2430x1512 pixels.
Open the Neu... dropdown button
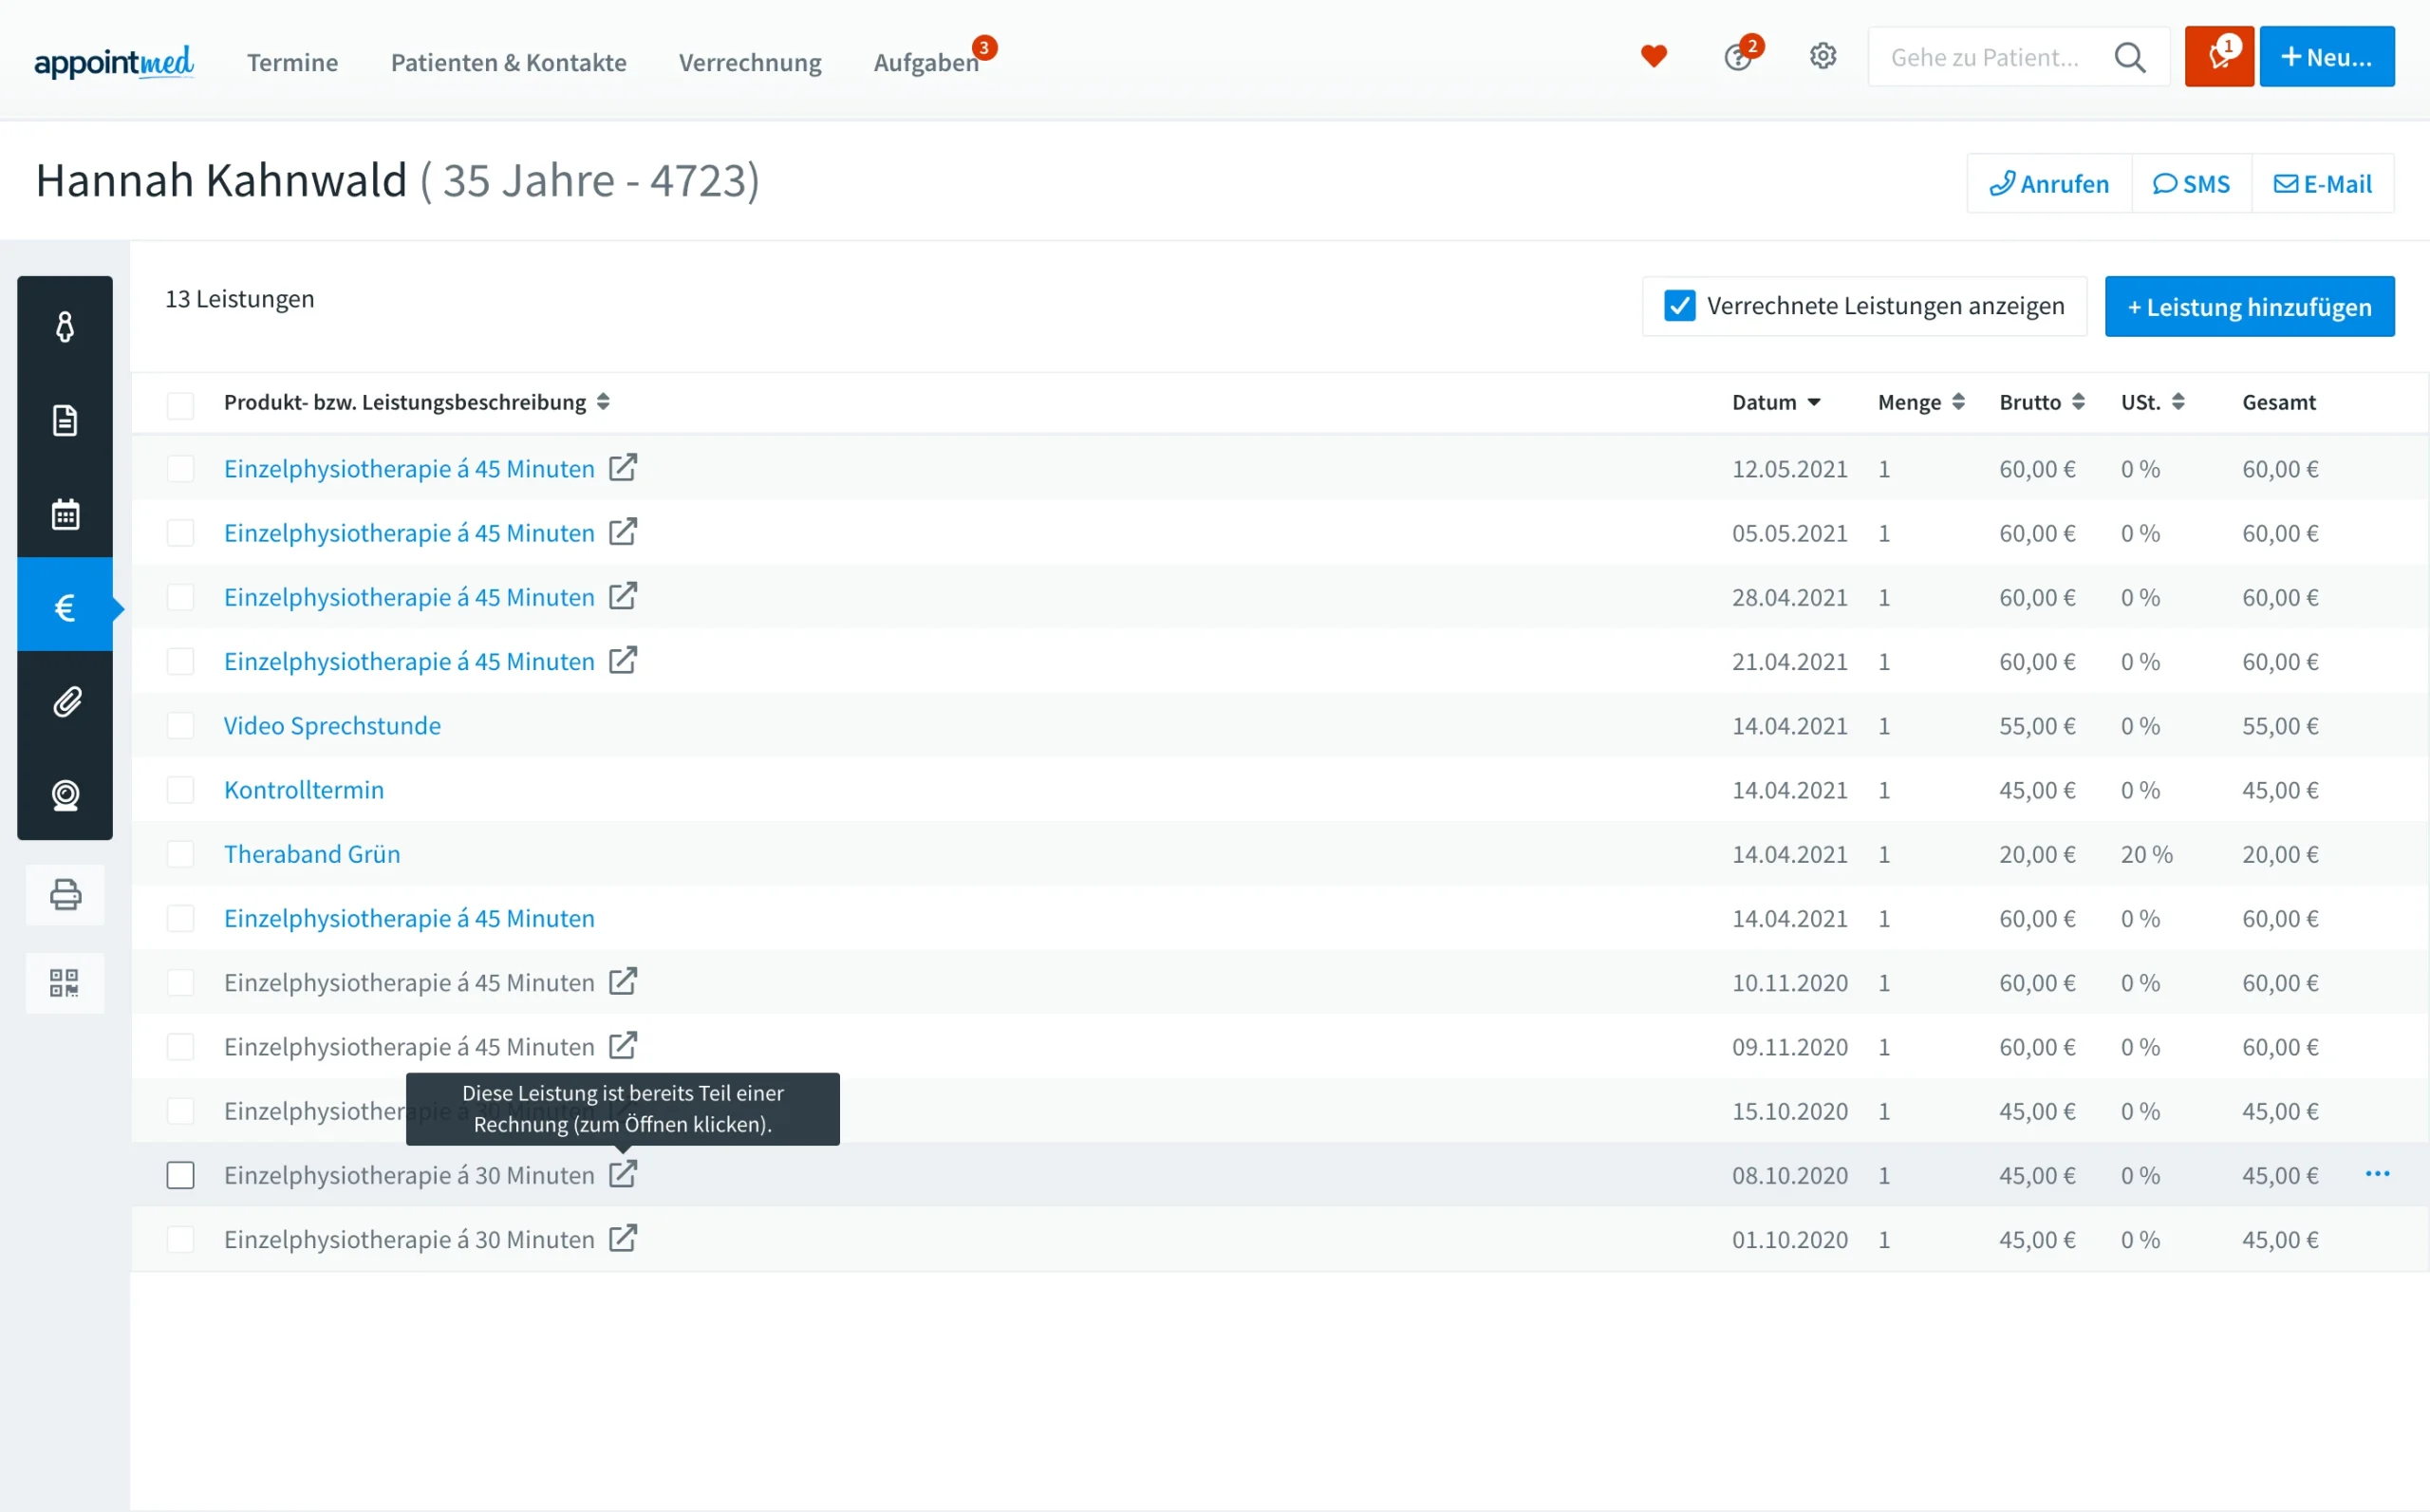click(x=2326, y=57)
